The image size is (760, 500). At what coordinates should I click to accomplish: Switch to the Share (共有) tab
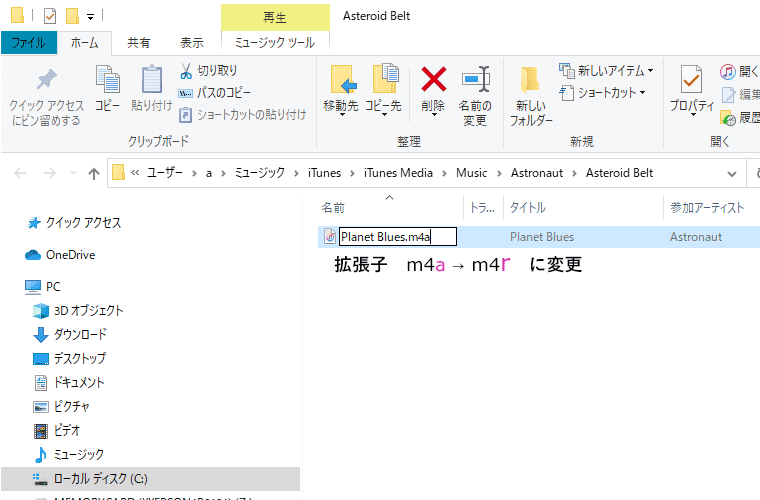(139, 43)
